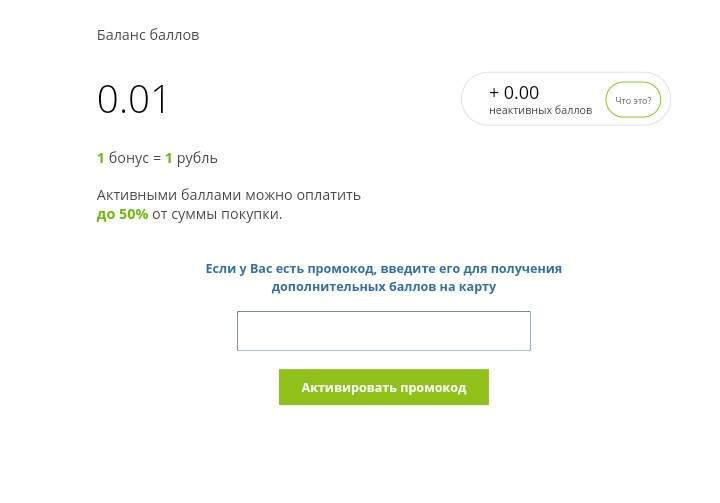Click the word "рубль" in the rate line
This screenshot has height=503, width=720.
click(x=197, y=158)
